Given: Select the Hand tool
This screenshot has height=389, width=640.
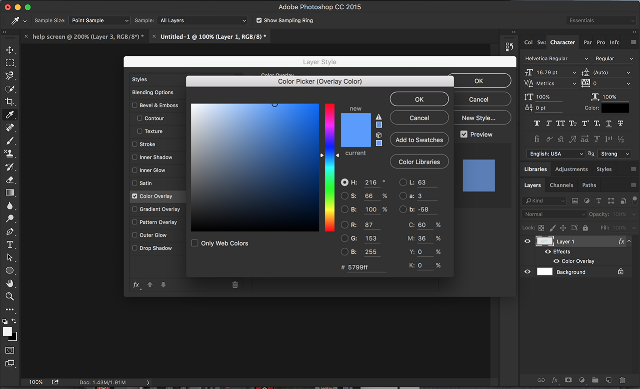Looking at the screenshot, I should pos(9,283).
